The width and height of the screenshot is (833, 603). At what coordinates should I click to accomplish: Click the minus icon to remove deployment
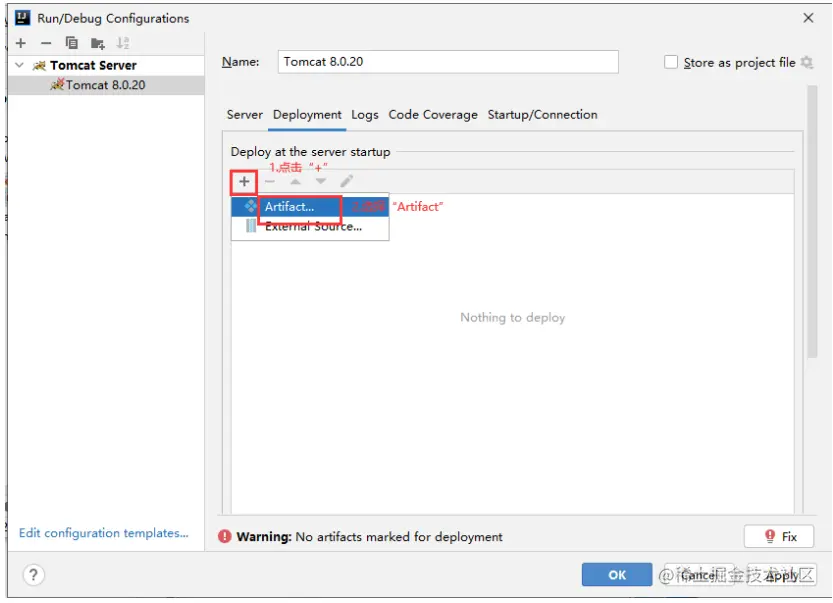pos(269,182)
